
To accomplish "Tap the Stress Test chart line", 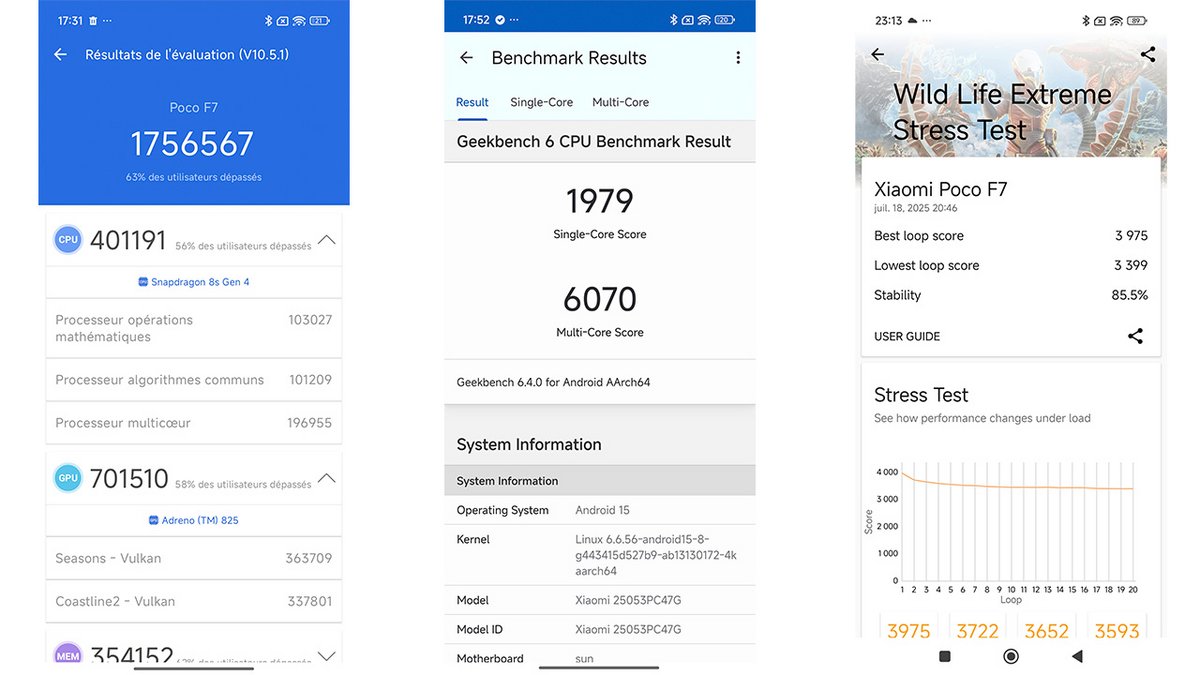I will click(x=1017, y=486).
